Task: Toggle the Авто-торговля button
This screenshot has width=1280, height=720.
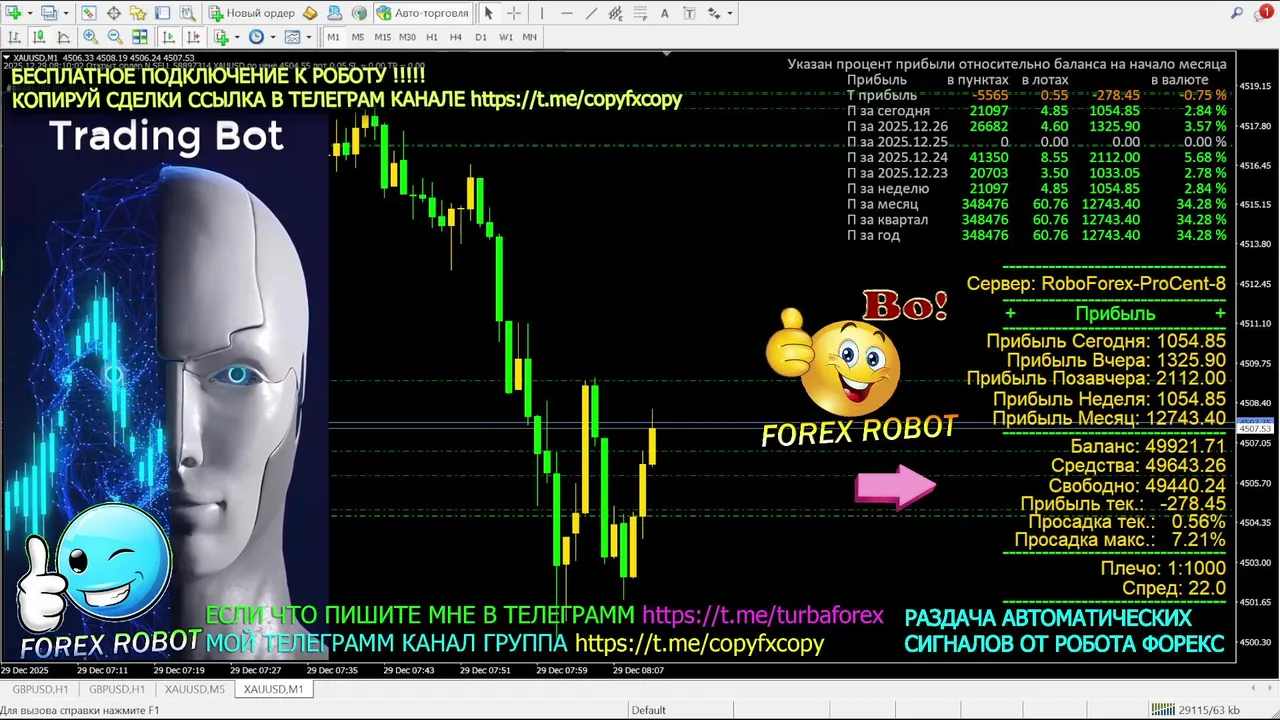Action: point(422,13)
